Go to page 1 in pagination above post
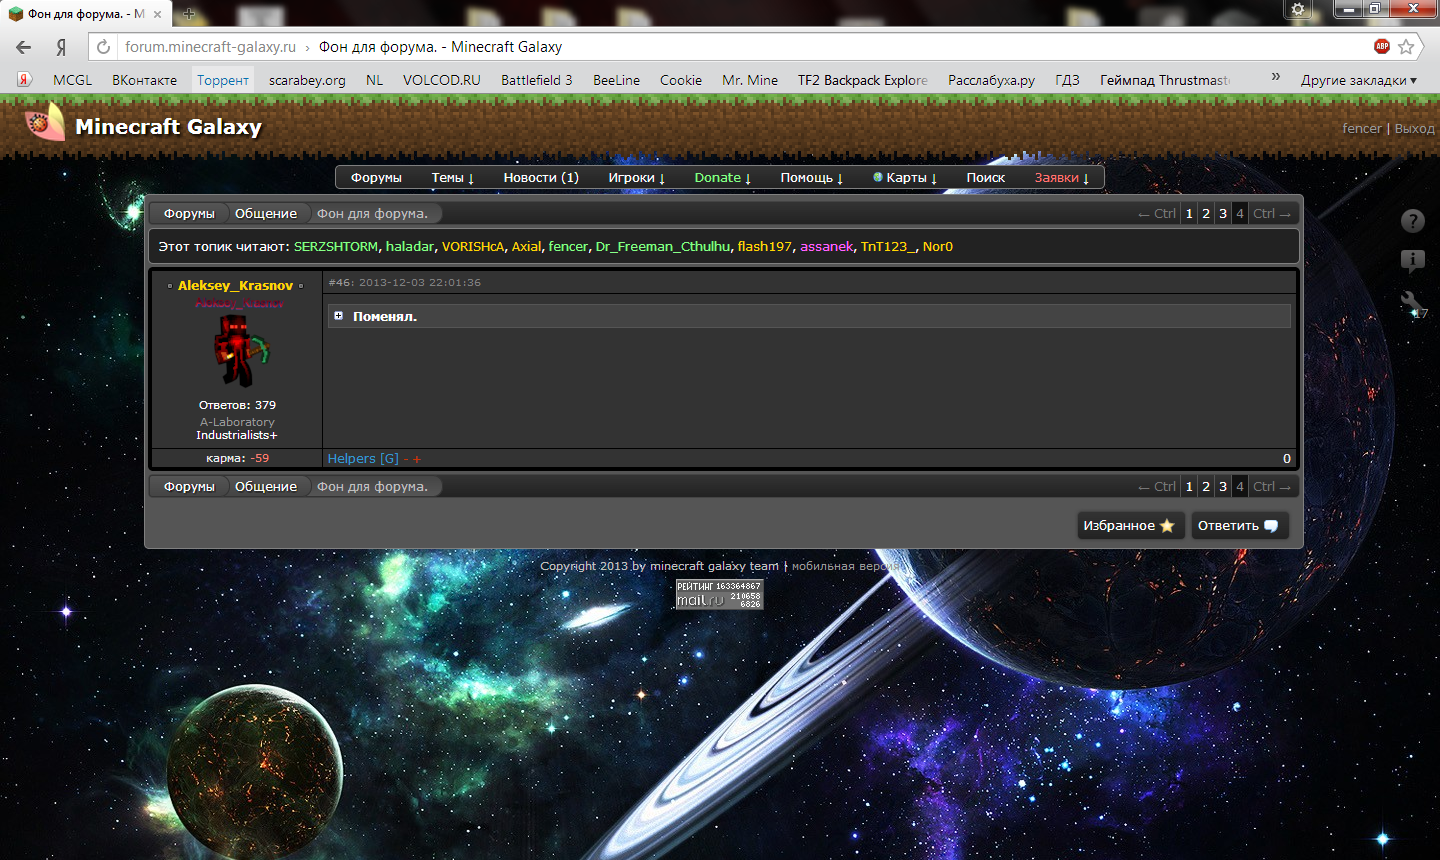Image resolution: width=1440 pixels, height=860 pixels. [1189, 213]
